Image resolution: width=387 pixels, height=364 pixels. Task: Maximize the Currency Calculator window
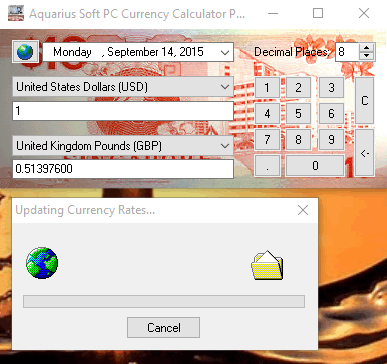318,13
